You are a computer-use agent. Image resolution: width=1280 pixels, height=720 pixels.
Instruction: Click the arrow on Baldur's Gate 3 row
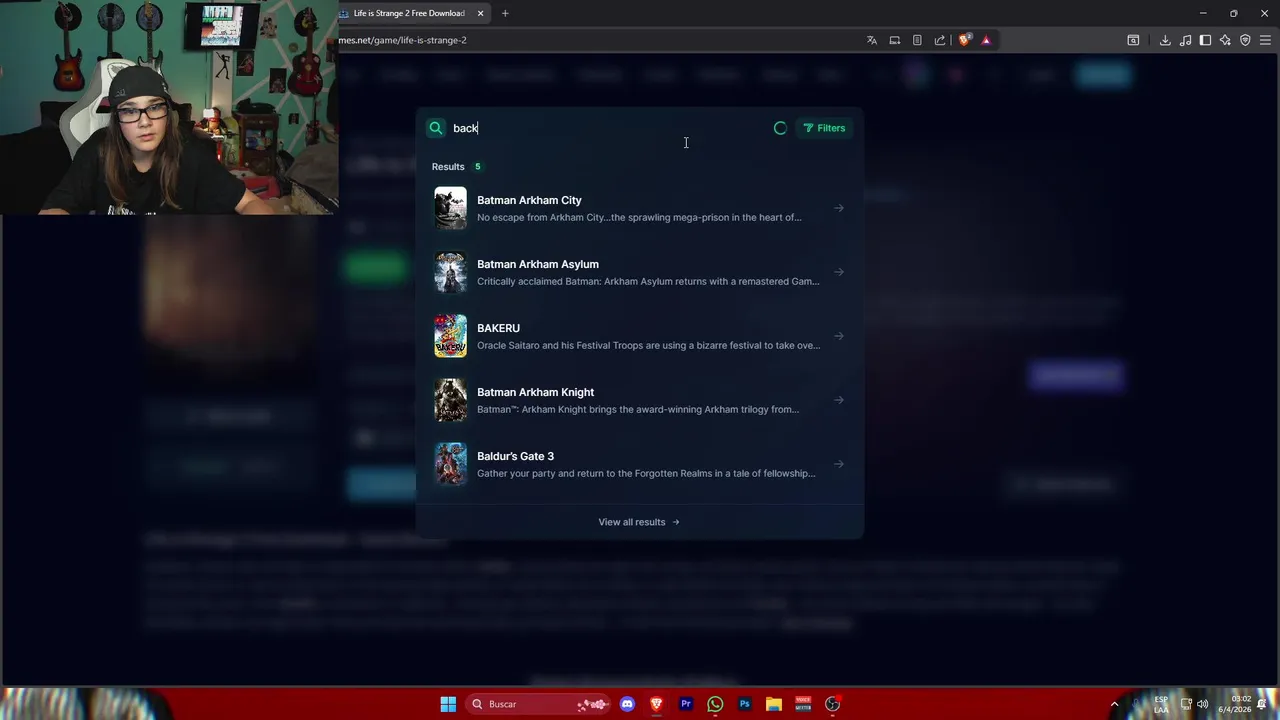tap(839, 464)
